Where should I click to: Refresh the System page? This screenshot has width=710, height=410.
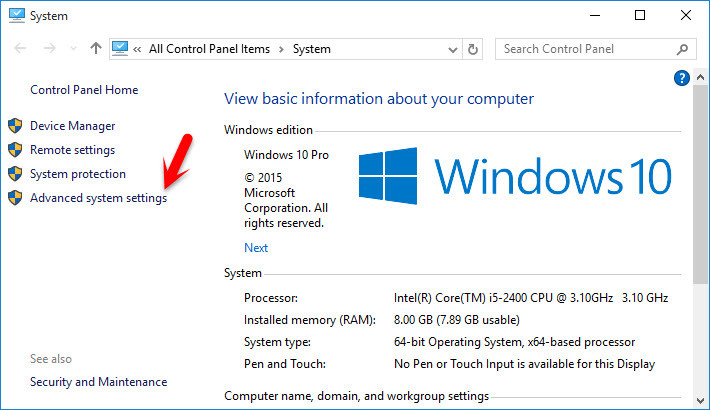[x=473, y=49]
